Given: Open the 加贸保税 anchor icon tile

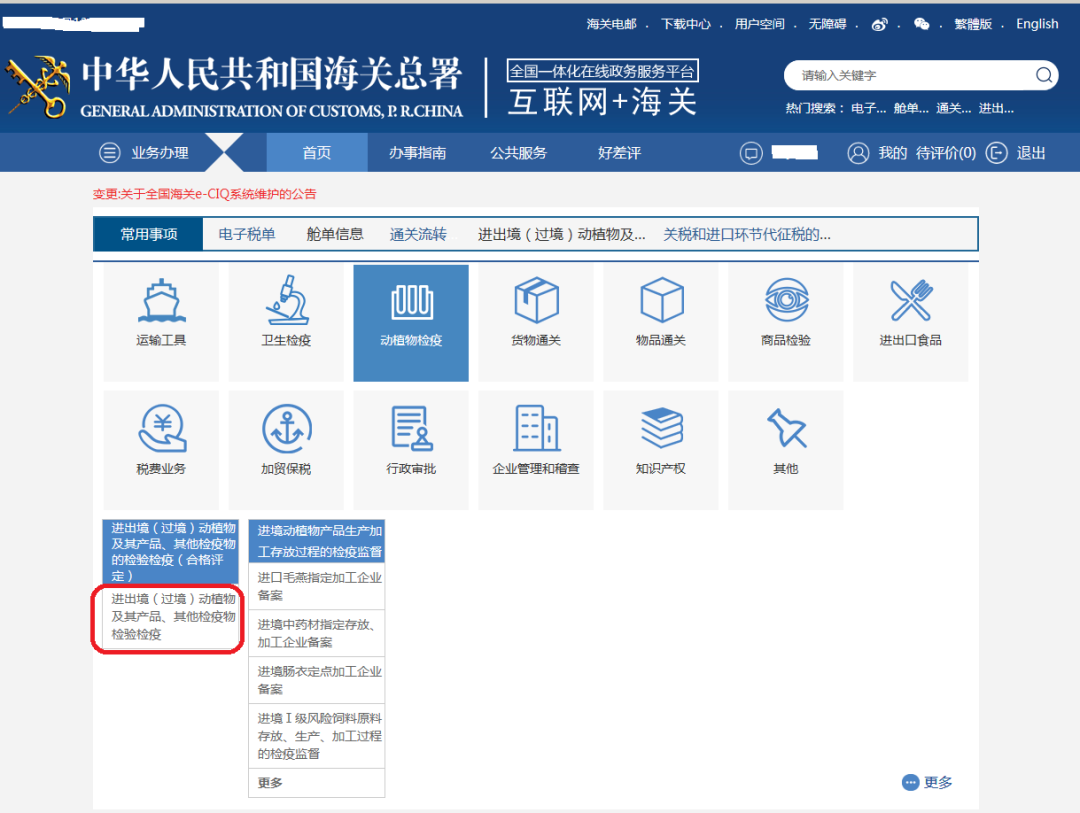Looking at the screenshot, I should 286,450.
